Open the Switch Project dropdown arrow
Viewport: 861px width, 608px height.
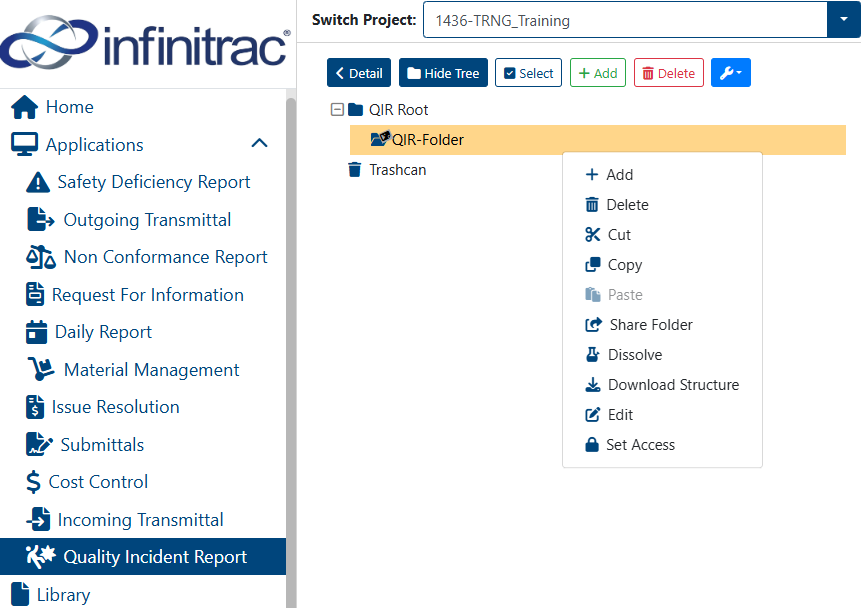click(843, 19)
